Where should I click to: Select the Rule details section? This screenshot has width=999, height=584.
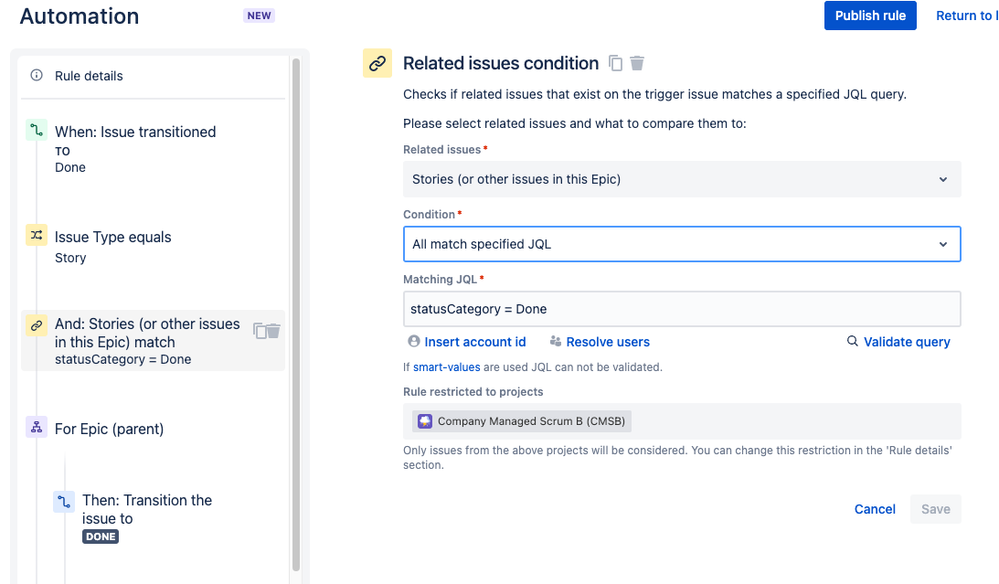pyautogui.click(x=89, y=76)
